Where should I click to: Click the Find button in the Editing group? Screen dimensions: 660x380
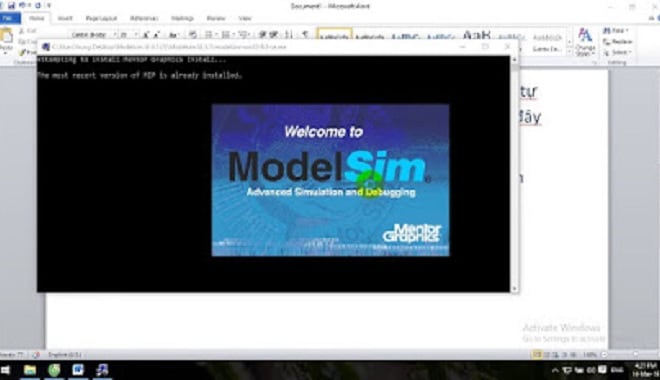[x=616, y=31]
